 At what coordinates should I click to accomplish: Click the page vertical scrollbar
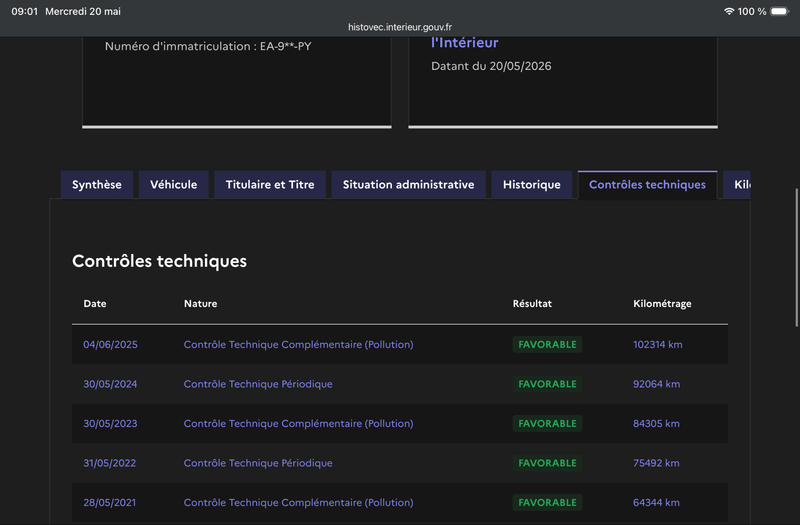click(x=796, y=258)
